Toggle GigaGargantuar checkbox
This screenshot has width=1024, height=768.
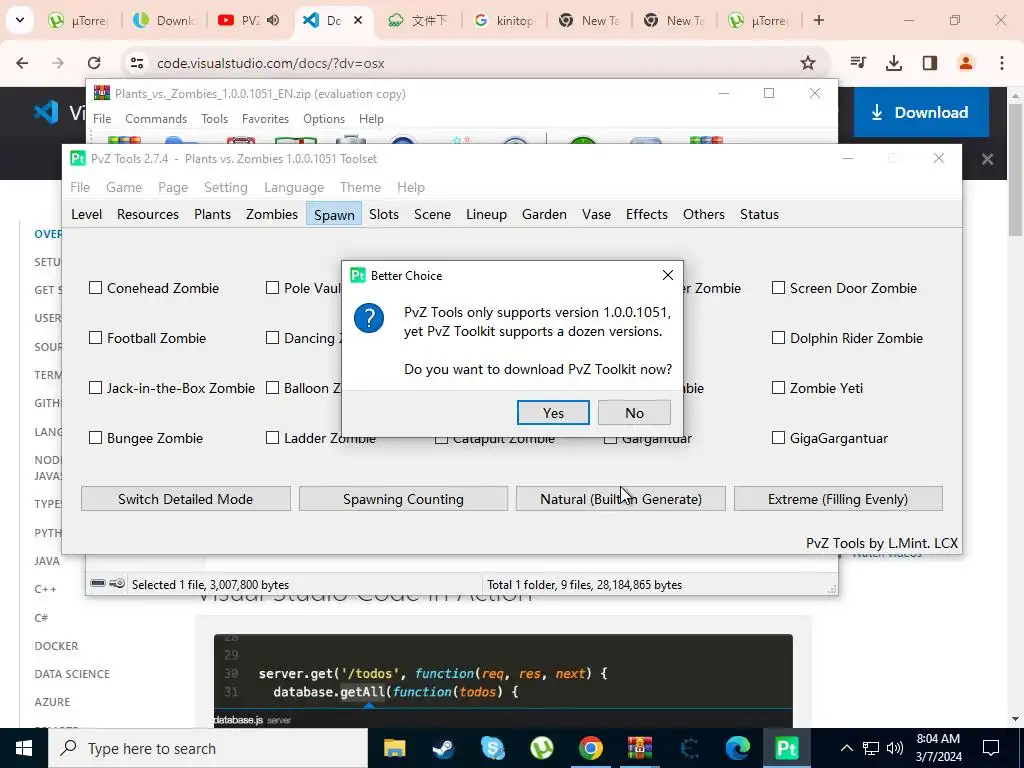click(778, 438)
